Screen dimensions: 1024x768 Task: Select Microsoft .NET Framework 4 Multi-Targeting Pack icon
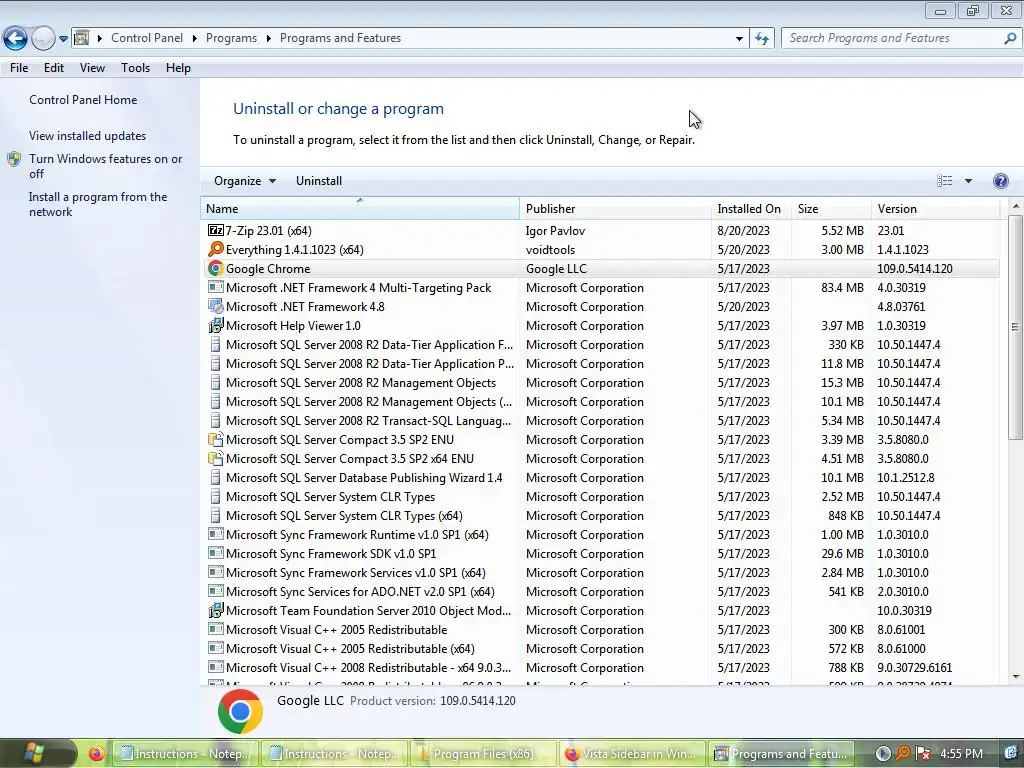(x=216, y=287)
